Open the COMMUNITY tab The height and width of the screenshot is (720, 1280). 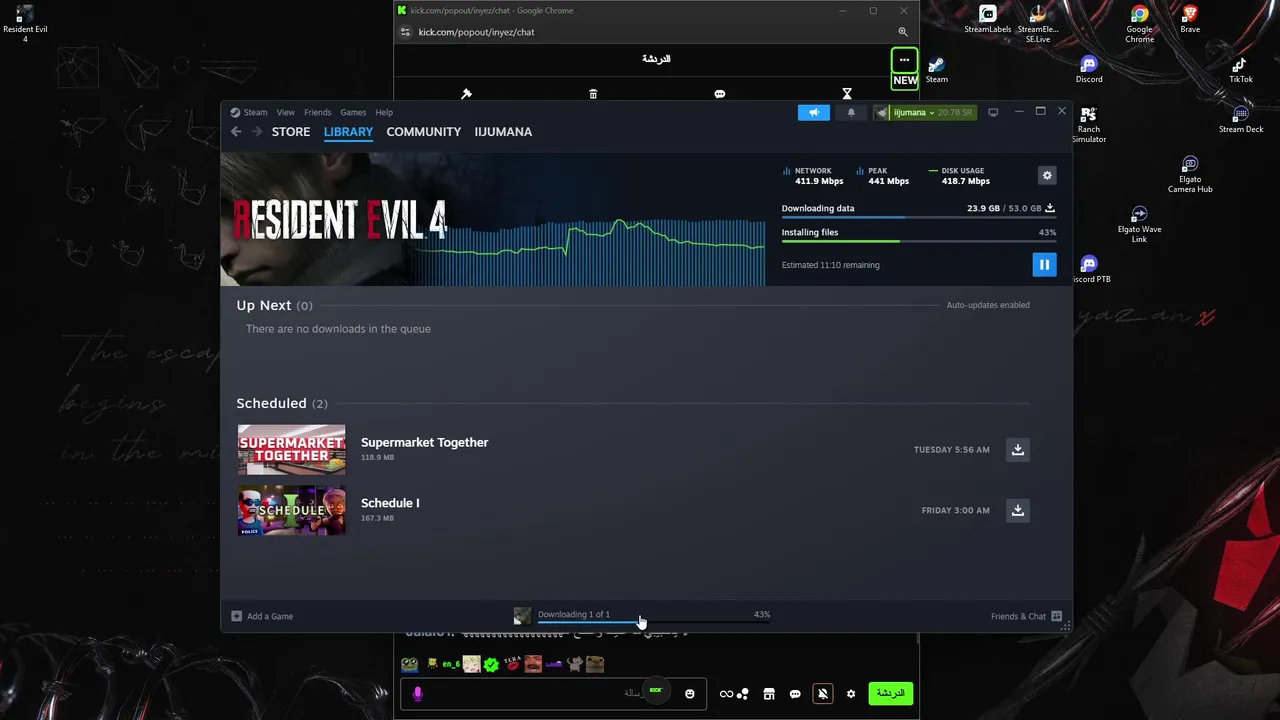tap(424, 131)
